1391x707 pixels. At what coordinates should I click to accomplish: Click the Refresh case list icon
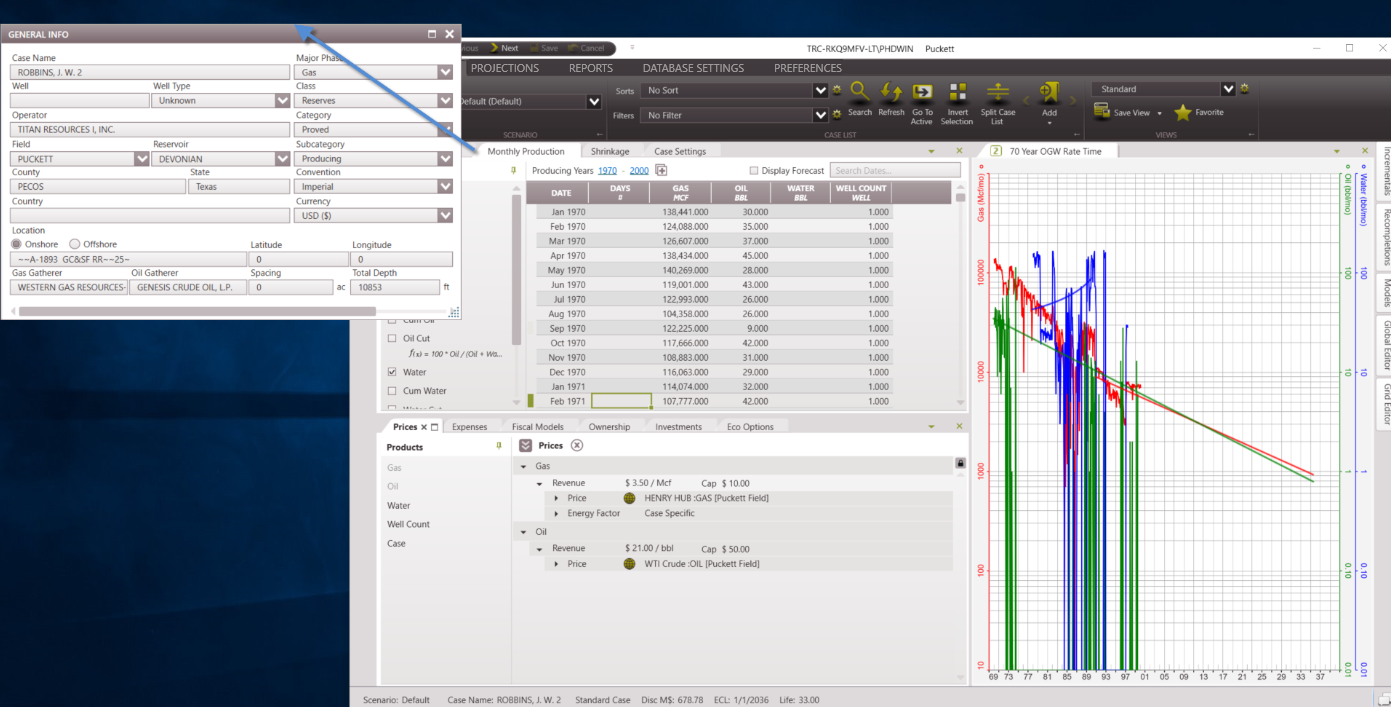click(x=891, y=92)
